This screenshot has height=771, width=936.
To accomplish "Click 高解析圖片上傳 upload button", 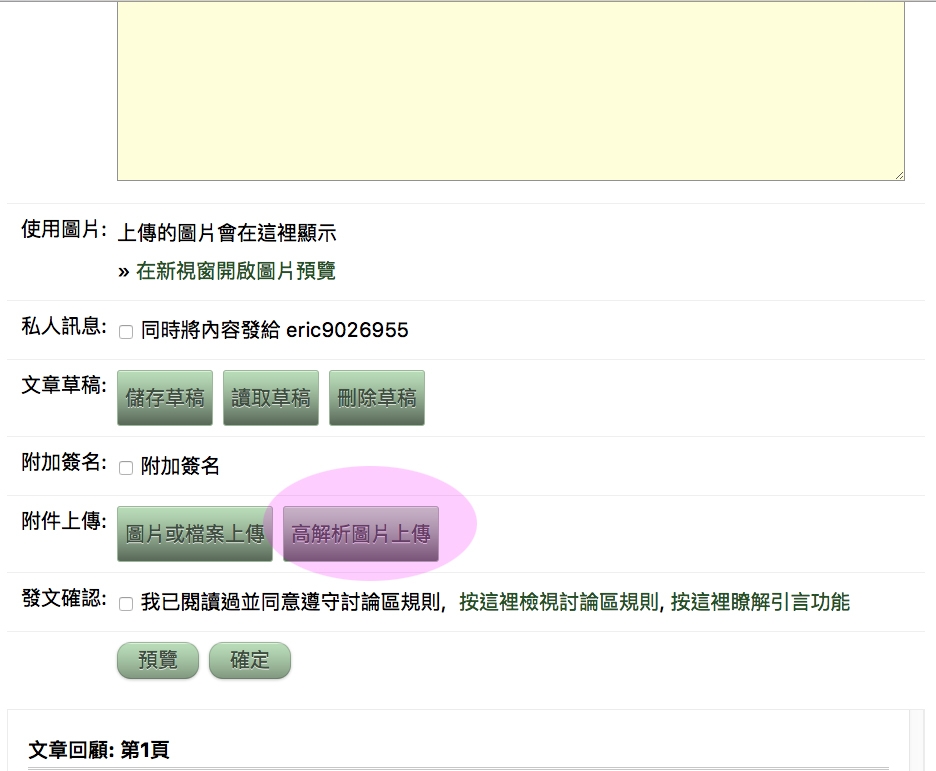I will click(x=361, y=534).
